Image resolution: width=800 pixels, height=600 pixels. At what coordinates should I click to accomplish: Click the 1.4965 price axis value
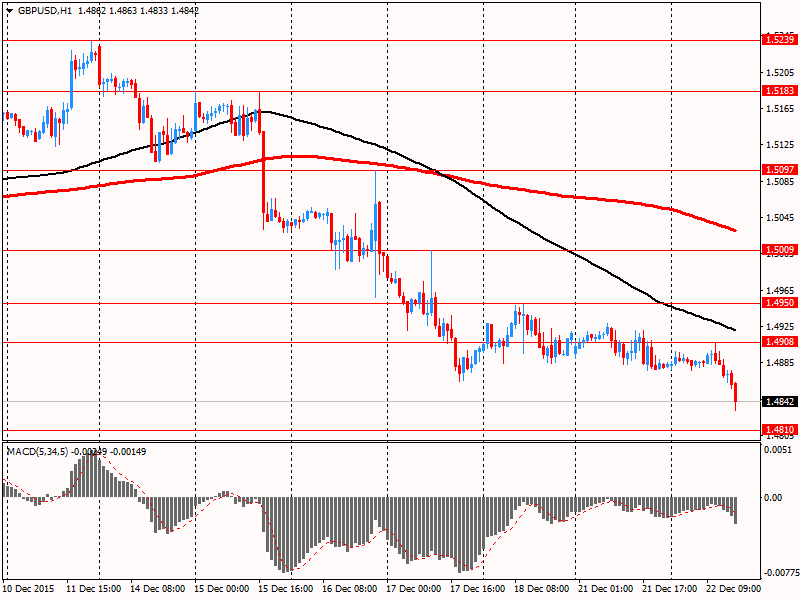[780, 290]
